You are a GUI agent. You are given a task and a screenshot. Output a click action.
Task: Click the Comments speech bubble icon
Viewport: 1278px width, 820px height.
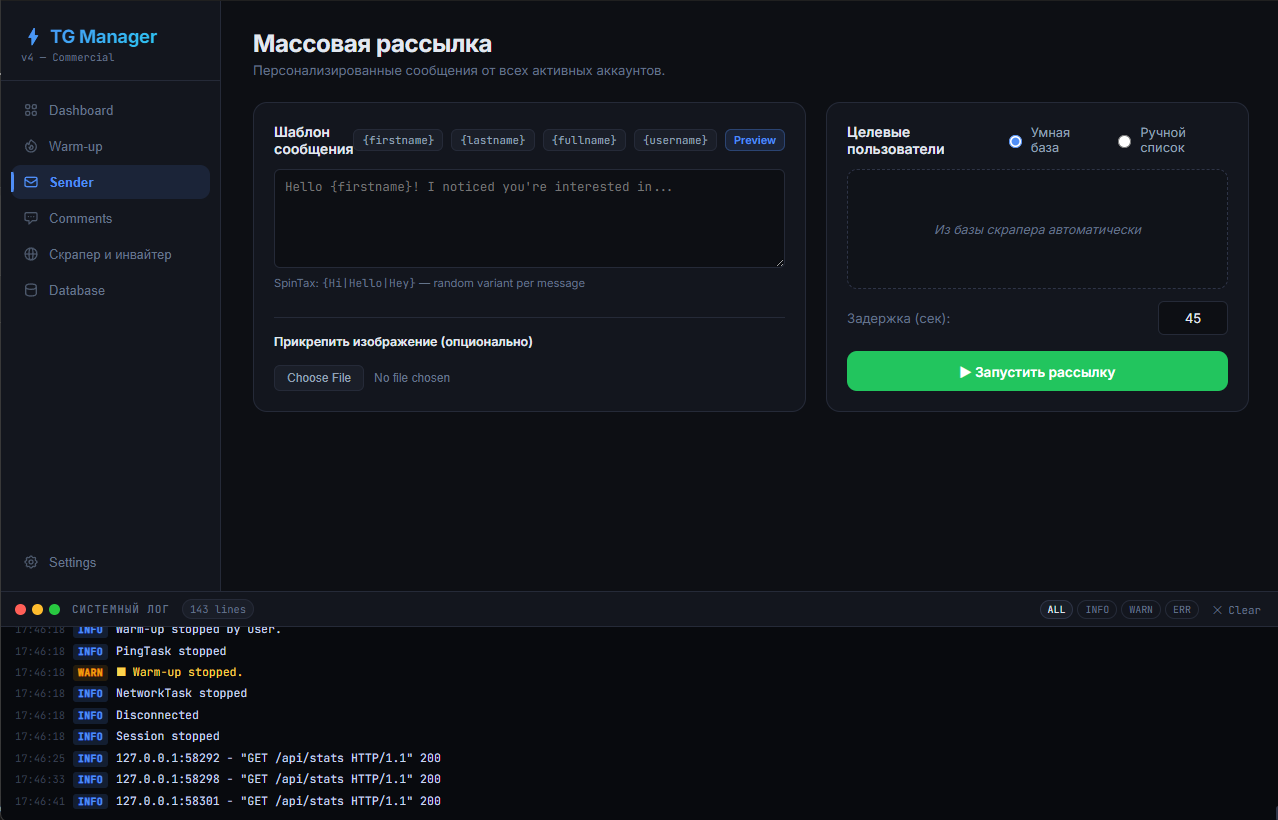click(31, 218)
